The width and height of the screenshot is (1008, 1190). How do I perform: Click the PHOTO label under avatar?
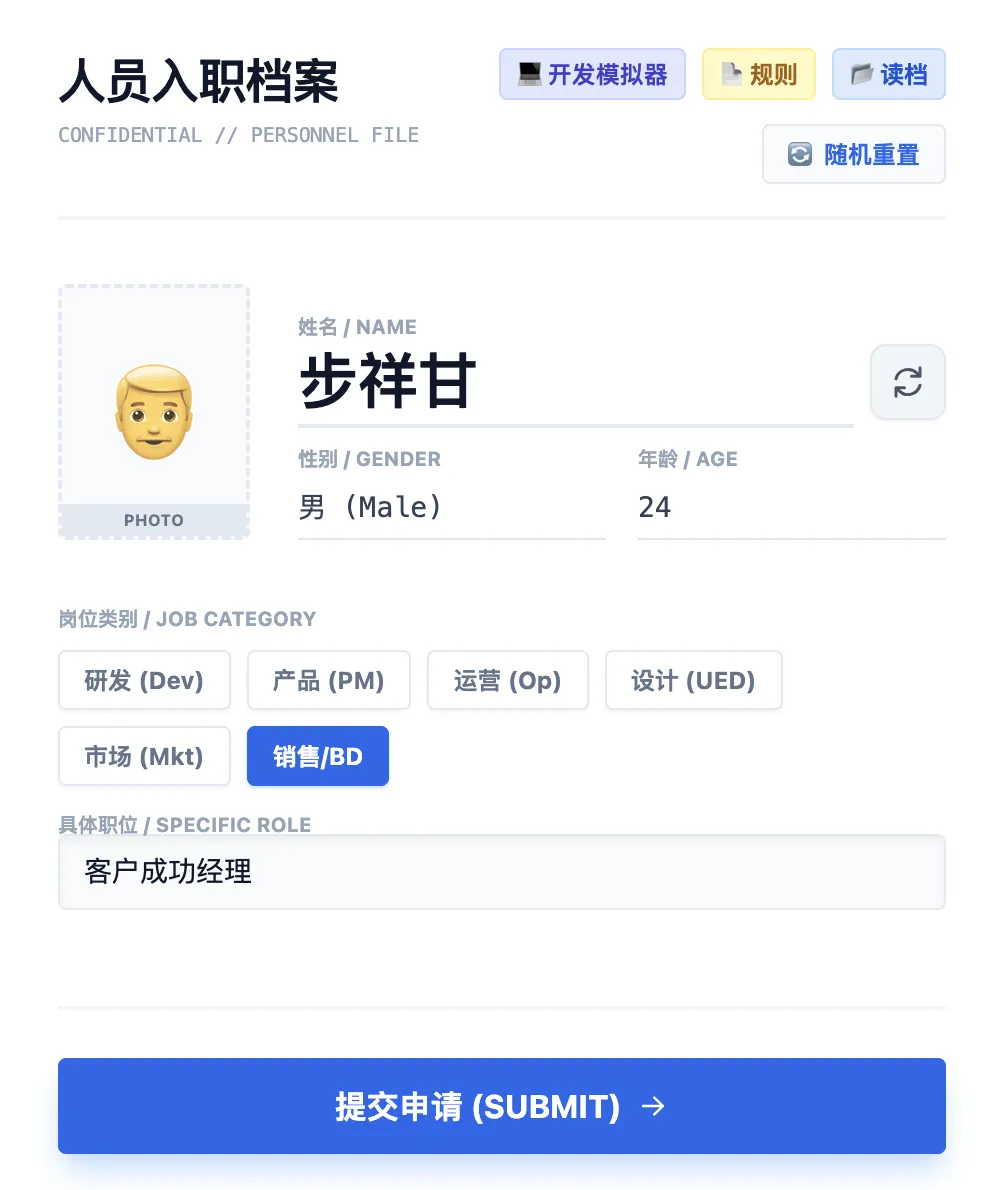[153, 520]
